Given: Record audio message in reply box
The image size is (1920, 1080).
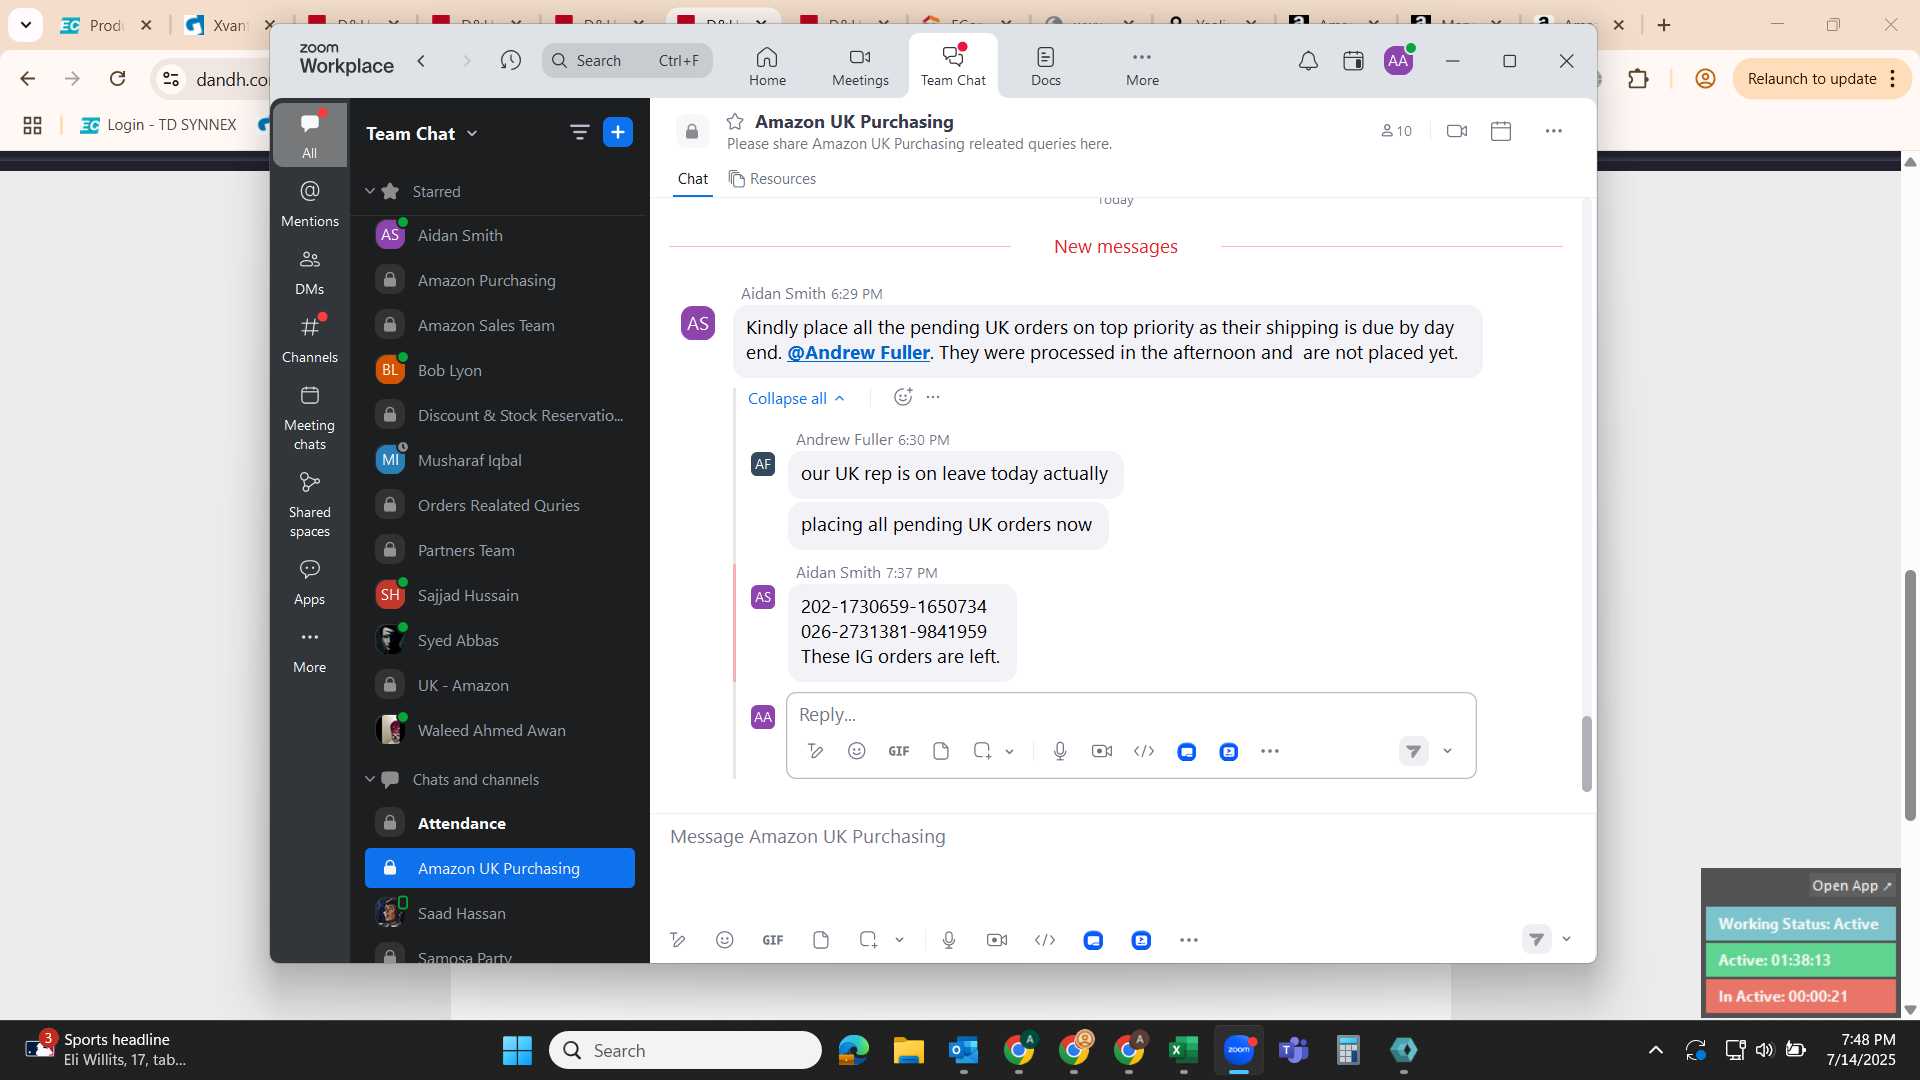Looking at the screenshot, I should [1060, 751].
